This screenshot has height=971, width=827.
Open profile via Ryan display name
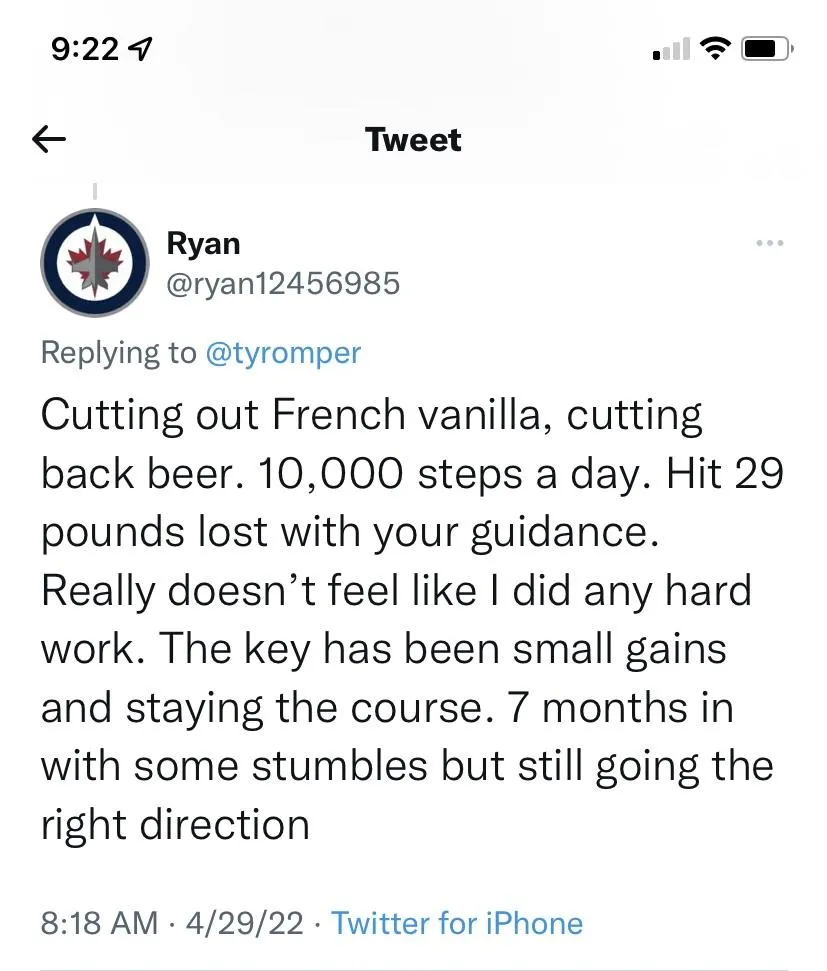203,243
